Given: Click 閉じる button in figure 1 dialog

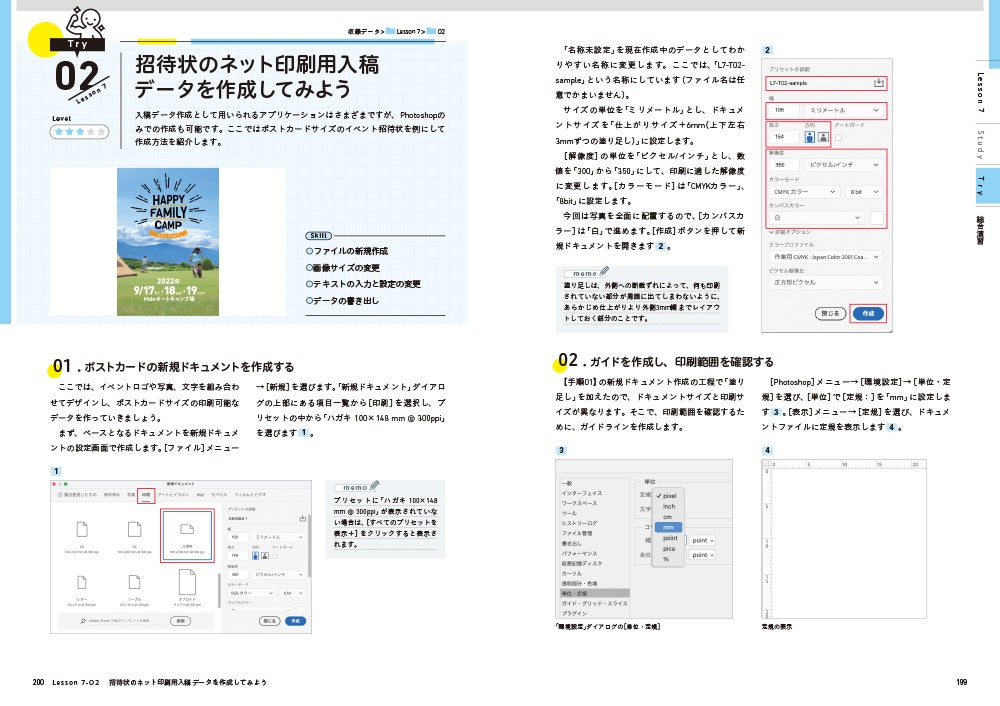Looking at the screenshot, I should click(x=270, y=621).
